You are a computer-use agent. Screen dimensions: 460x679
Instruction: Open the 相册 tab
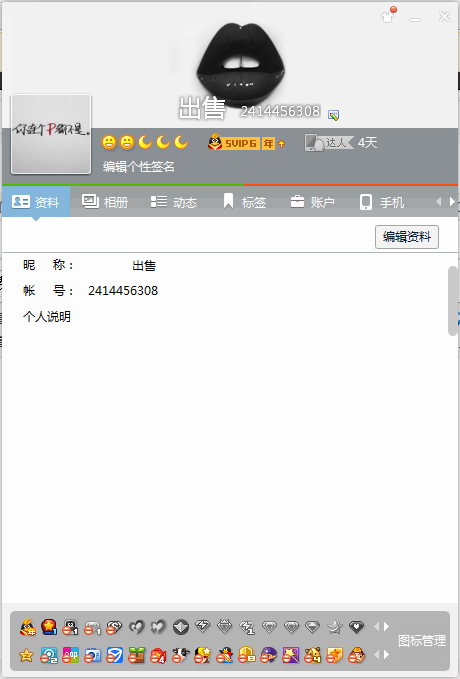click(105, 202)
